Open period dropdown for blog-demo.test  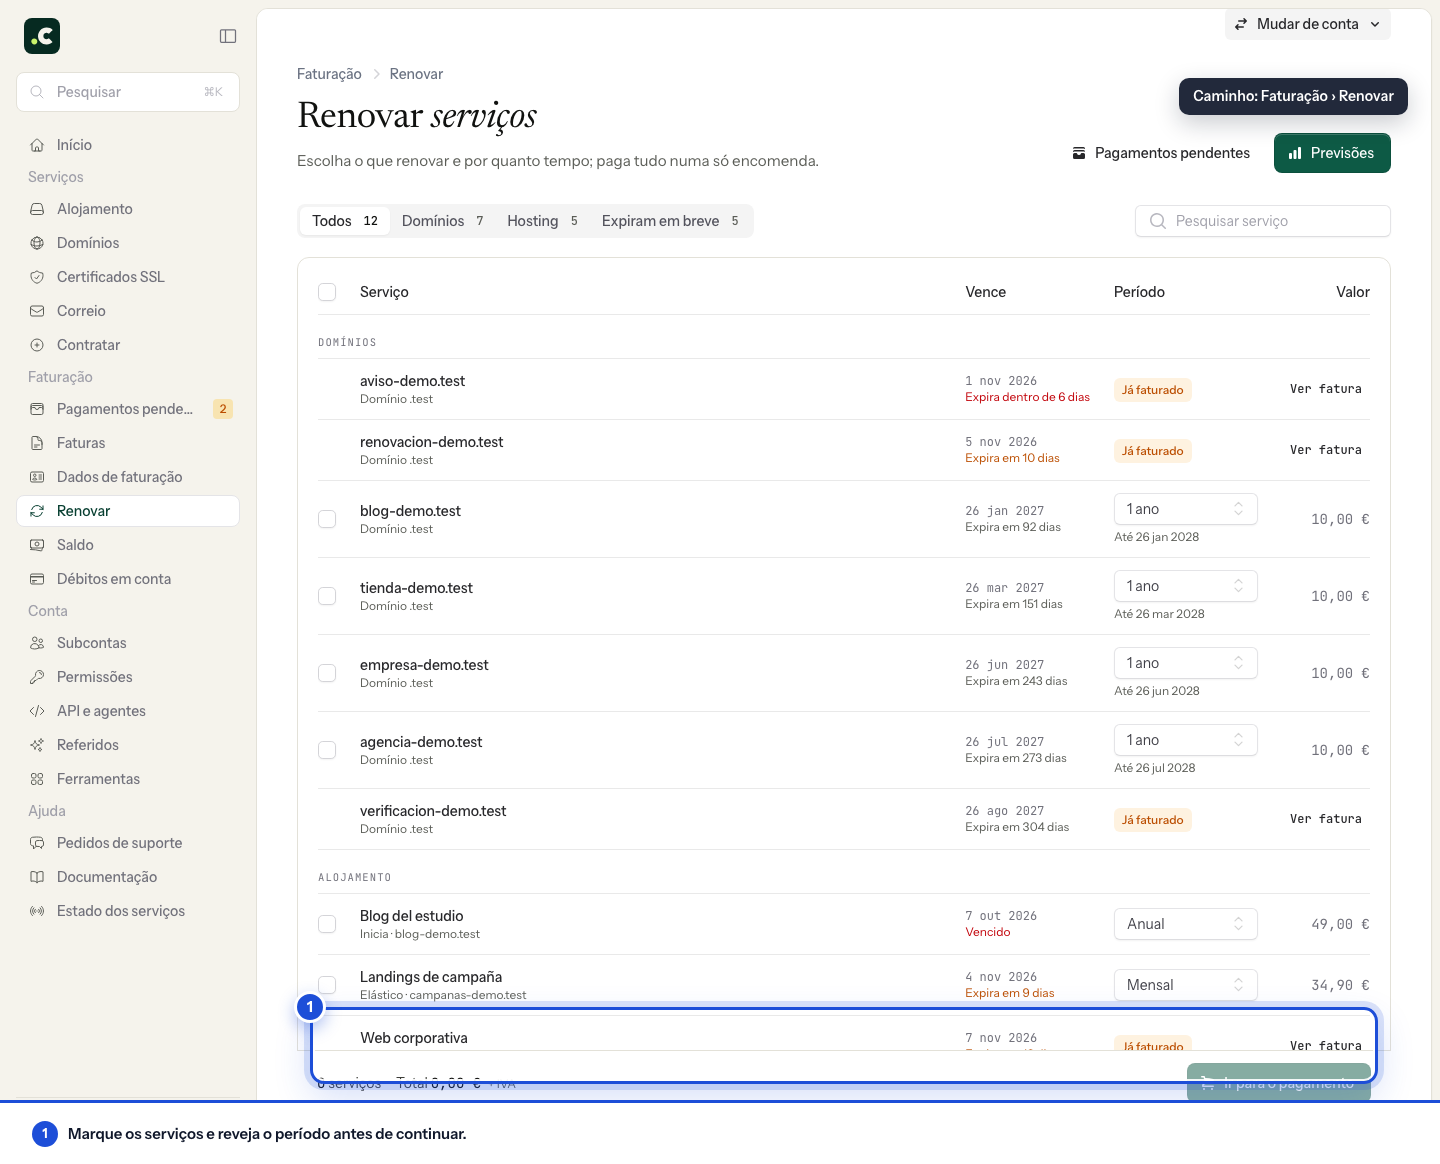pos(1185,509)
